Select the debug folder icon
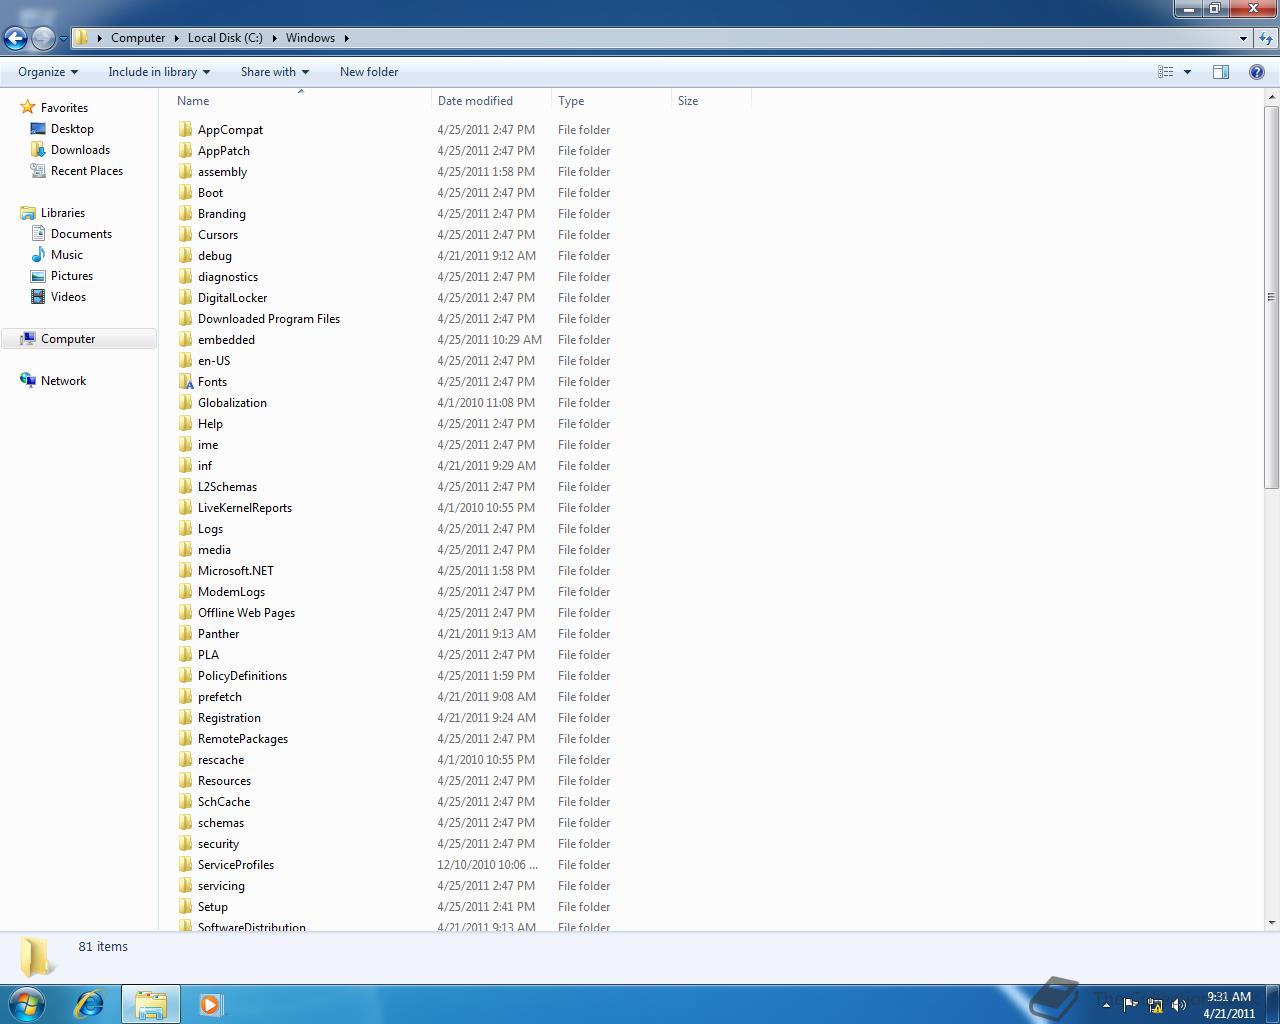The height and width of the screenshot is (1024, 1280). [x=185, y=255]
